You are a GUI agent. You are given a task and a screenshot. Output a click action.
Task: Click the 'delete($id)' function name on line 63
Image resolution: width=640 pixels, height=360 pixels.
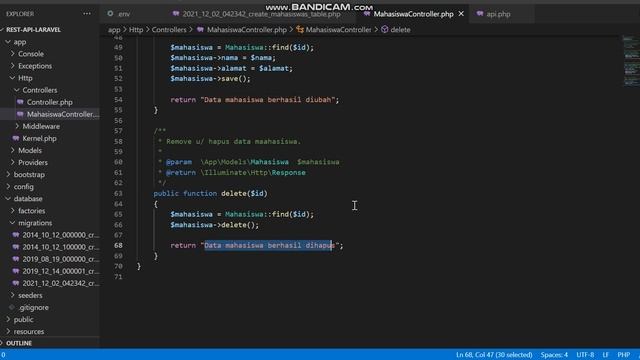click(x=244, y=193)
